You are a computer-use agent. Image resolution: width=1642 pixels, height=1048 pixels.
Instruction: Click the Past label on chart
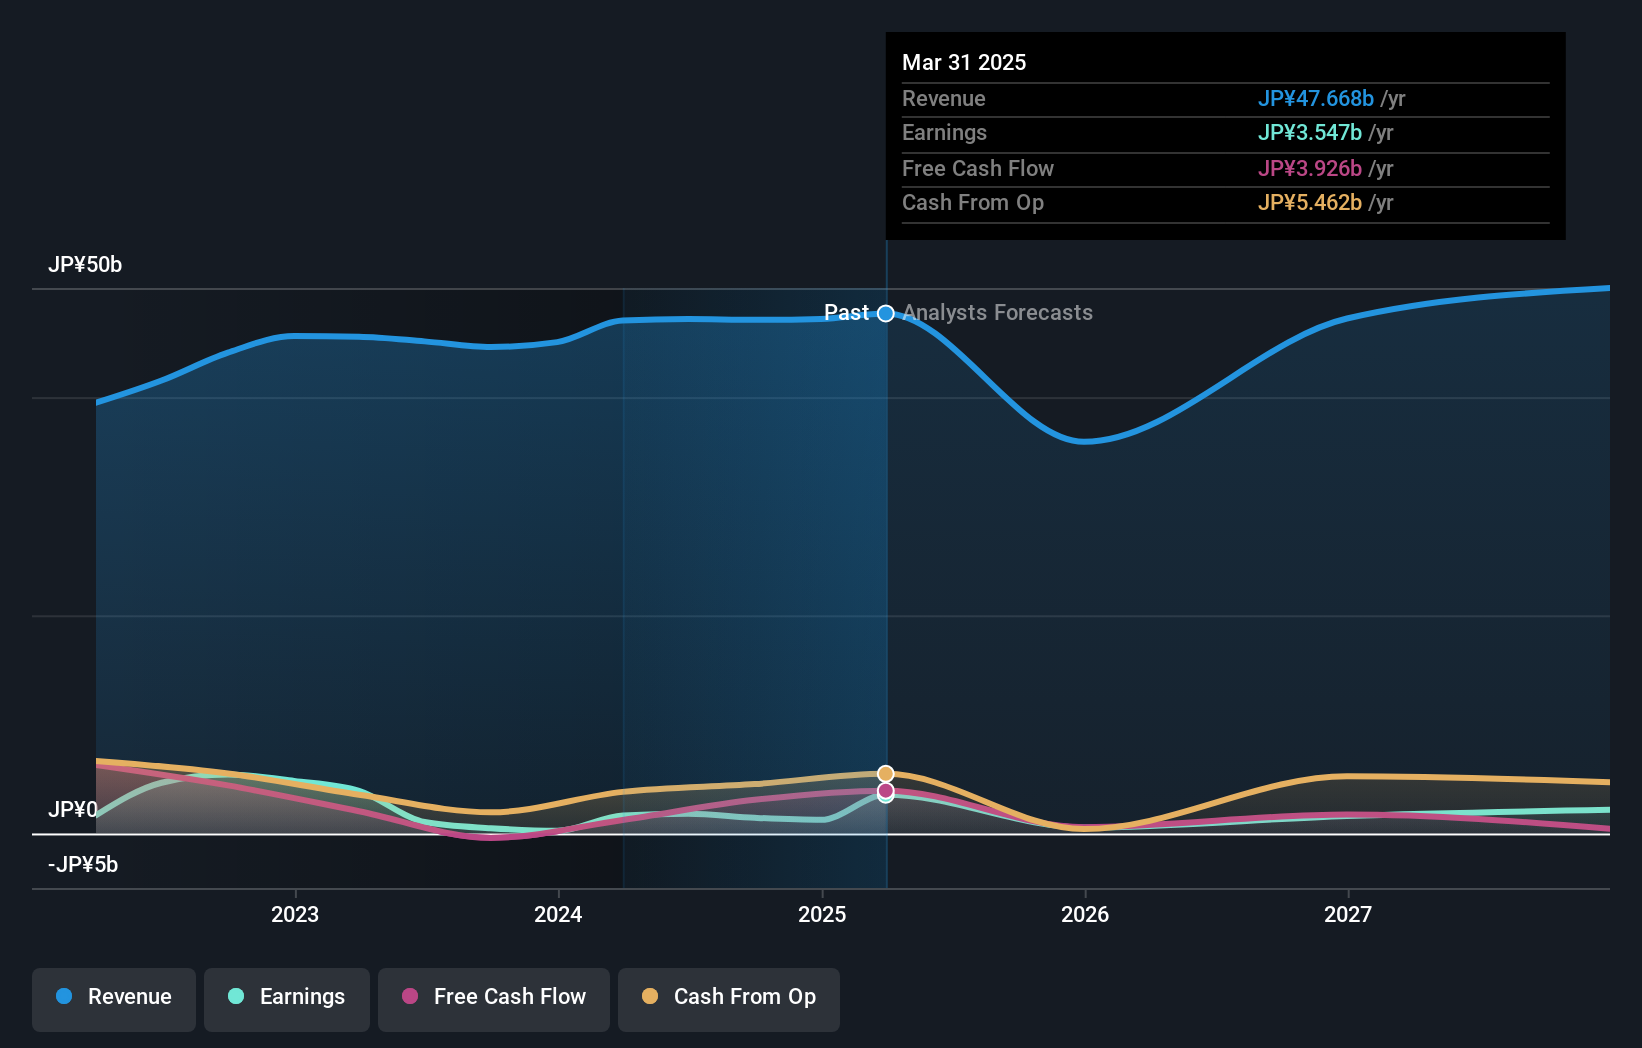(x=846, y=313)
